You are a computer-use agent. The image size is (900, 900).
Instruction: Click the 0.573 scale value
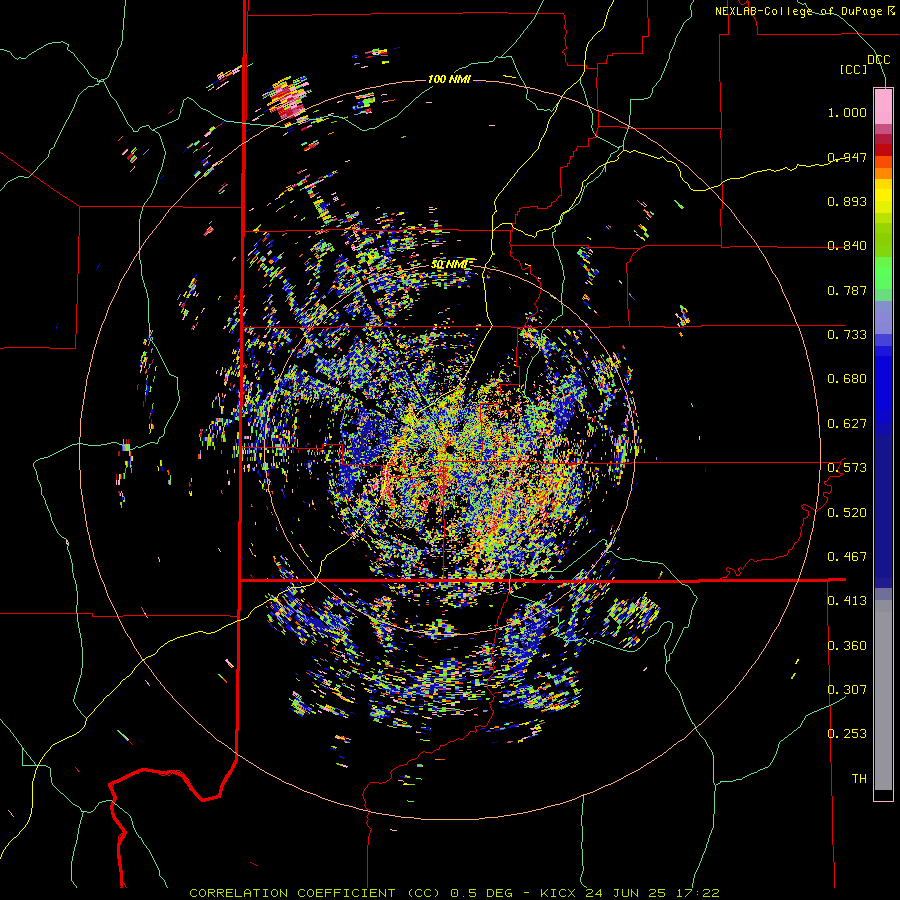coord(847,468)
